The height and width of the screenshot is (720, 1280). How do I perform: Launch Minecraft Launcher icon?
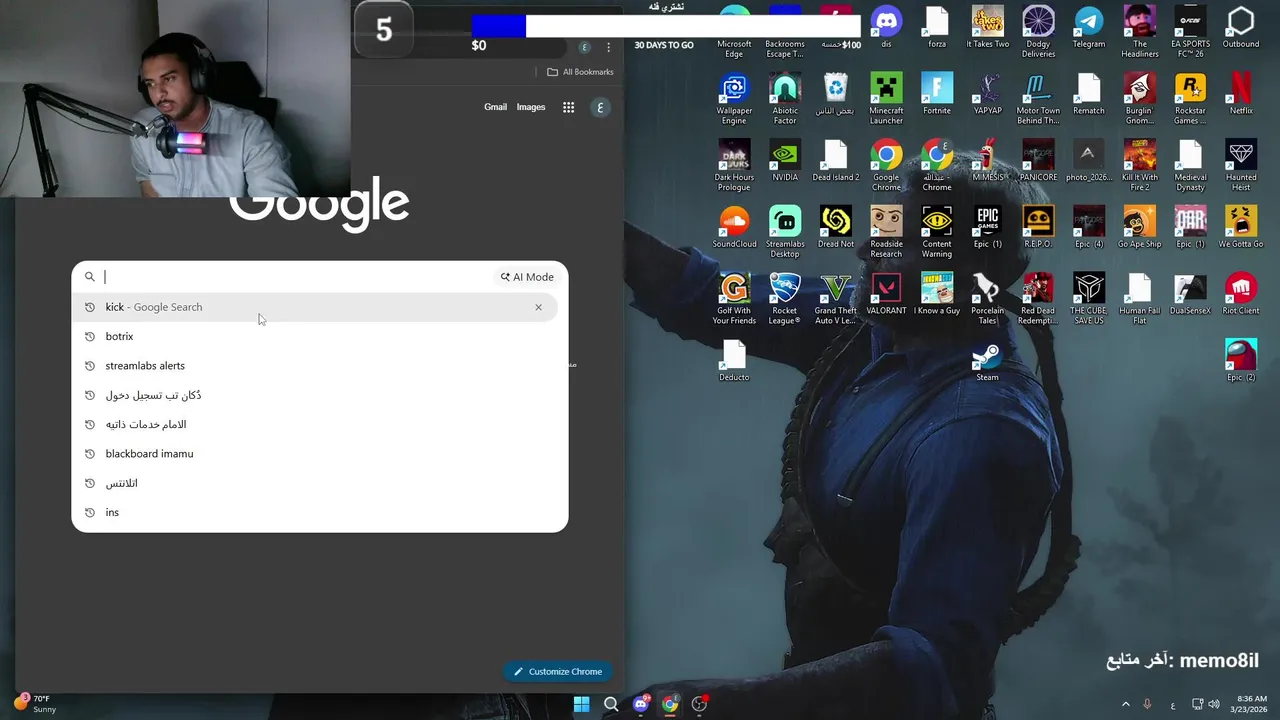(886, 99)
